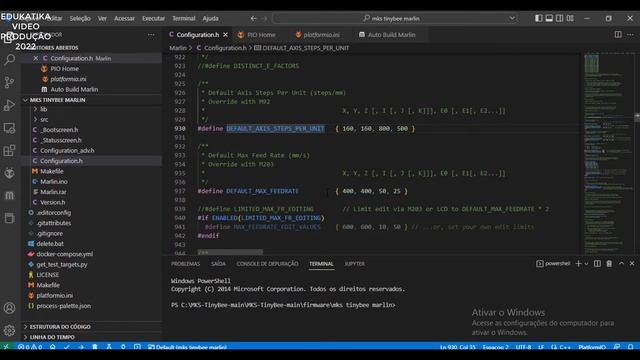Image resolution: width=640 pixels, height=360 pixels.
Task: Switch to SAÍDA panel tab
Action: [218, 264]
